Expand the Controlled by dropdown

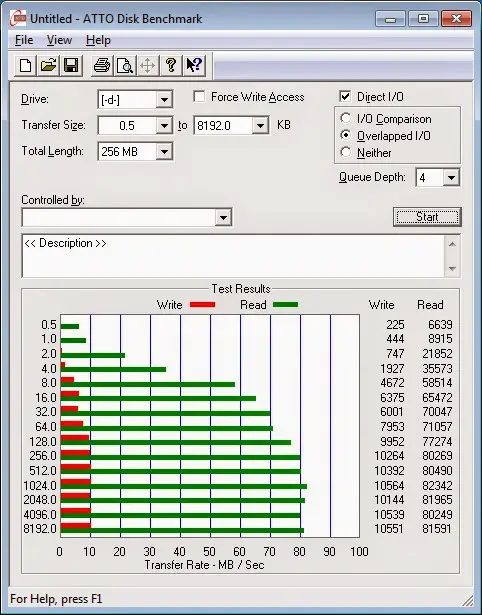pyautogui.click(x=223, y=217)
